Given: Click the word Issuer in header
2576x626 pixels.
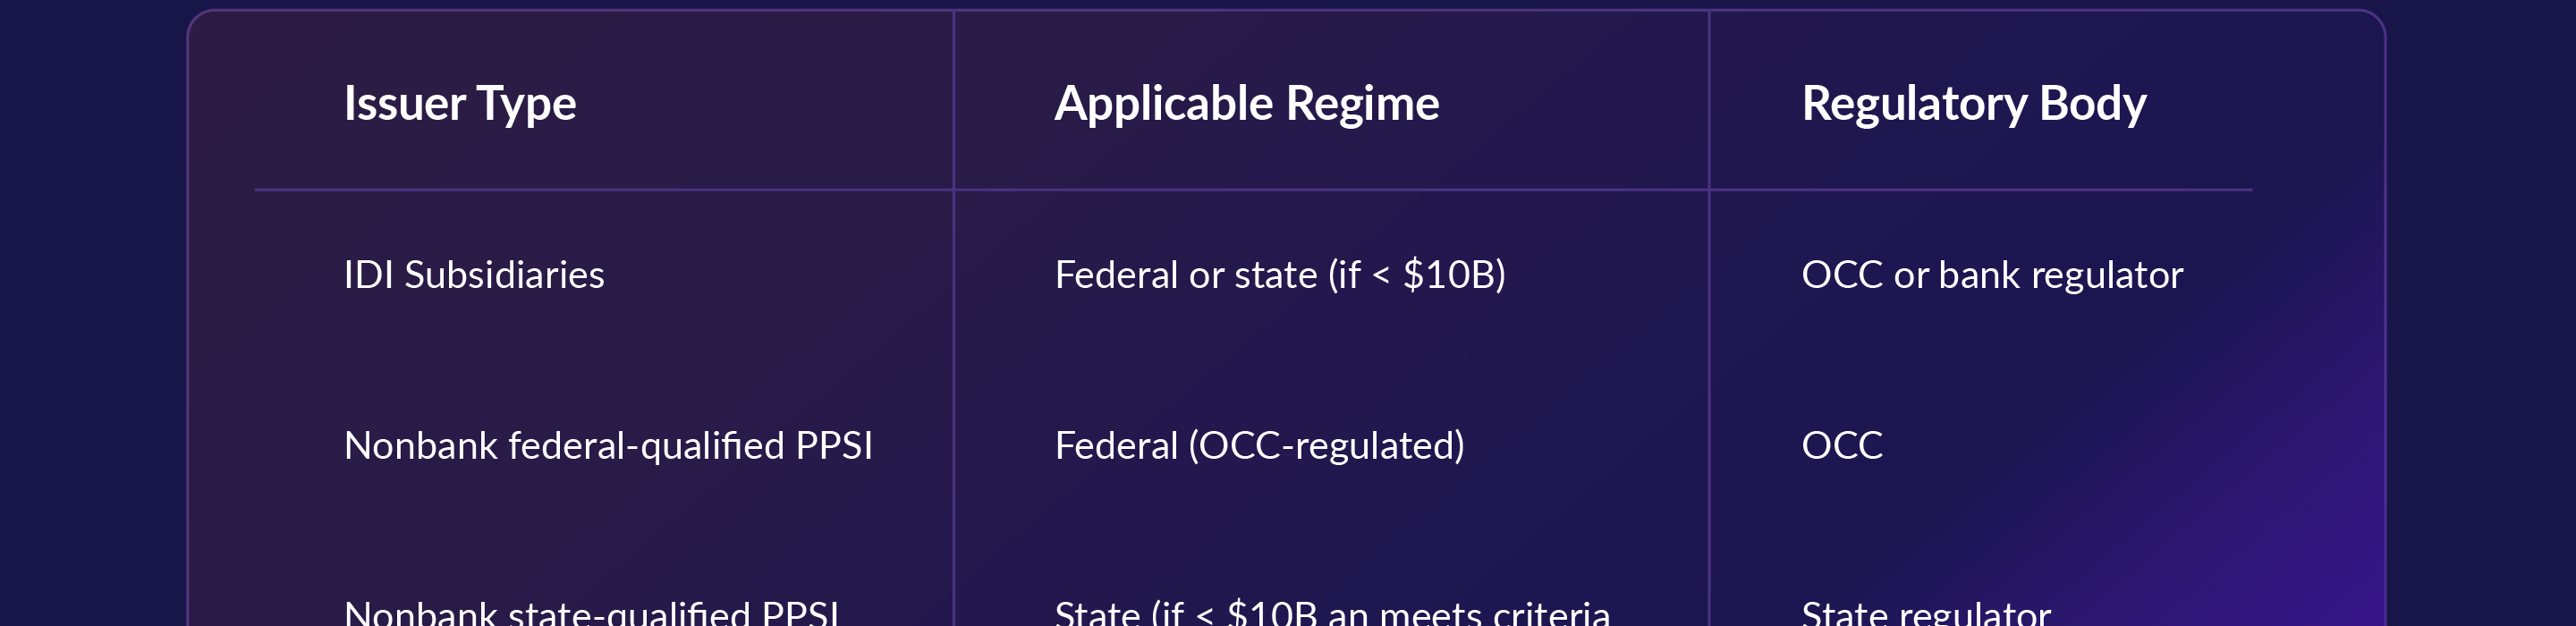Looking at the screenshot, I should [x=405, y=104].
